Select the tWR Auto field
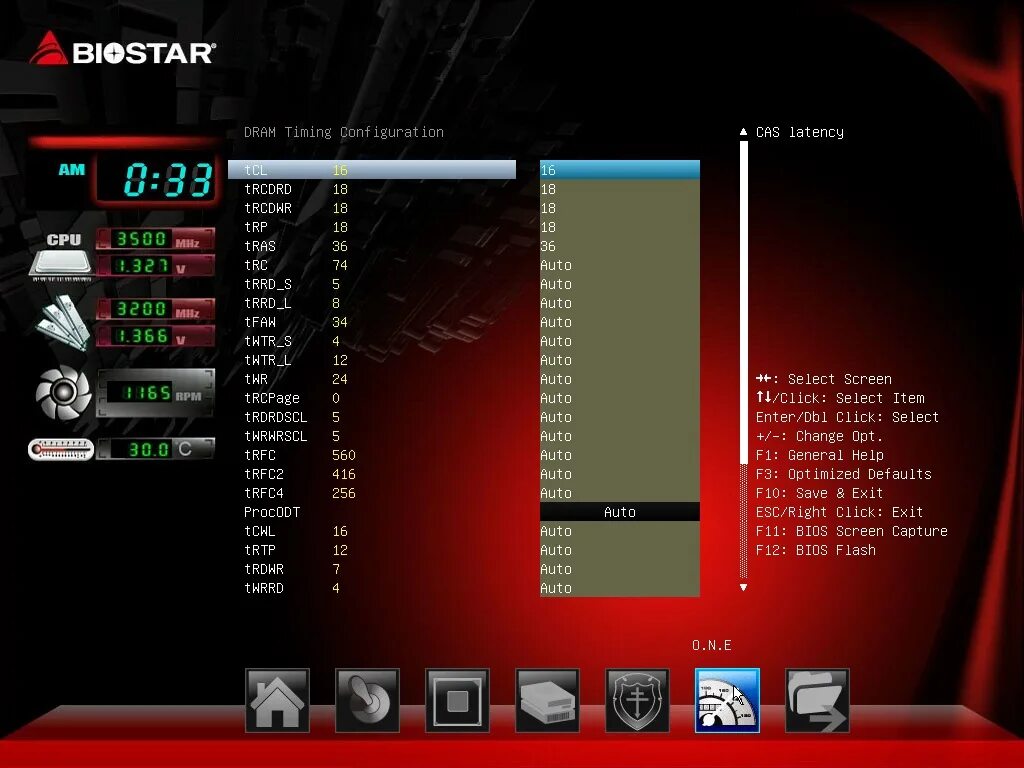The width and height of the screenshot is (1024, 768). click(x=620, y=379)
